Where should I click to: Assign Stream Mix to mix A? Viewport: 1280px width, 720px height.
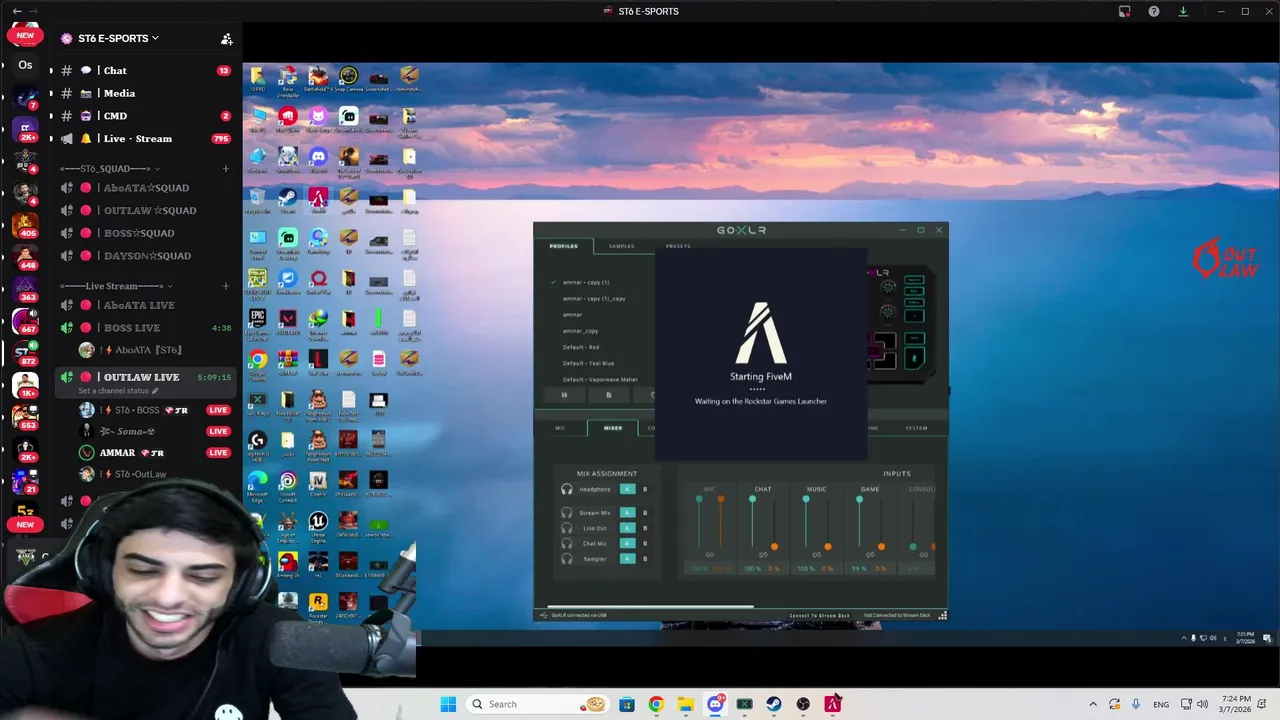(627, 513)
